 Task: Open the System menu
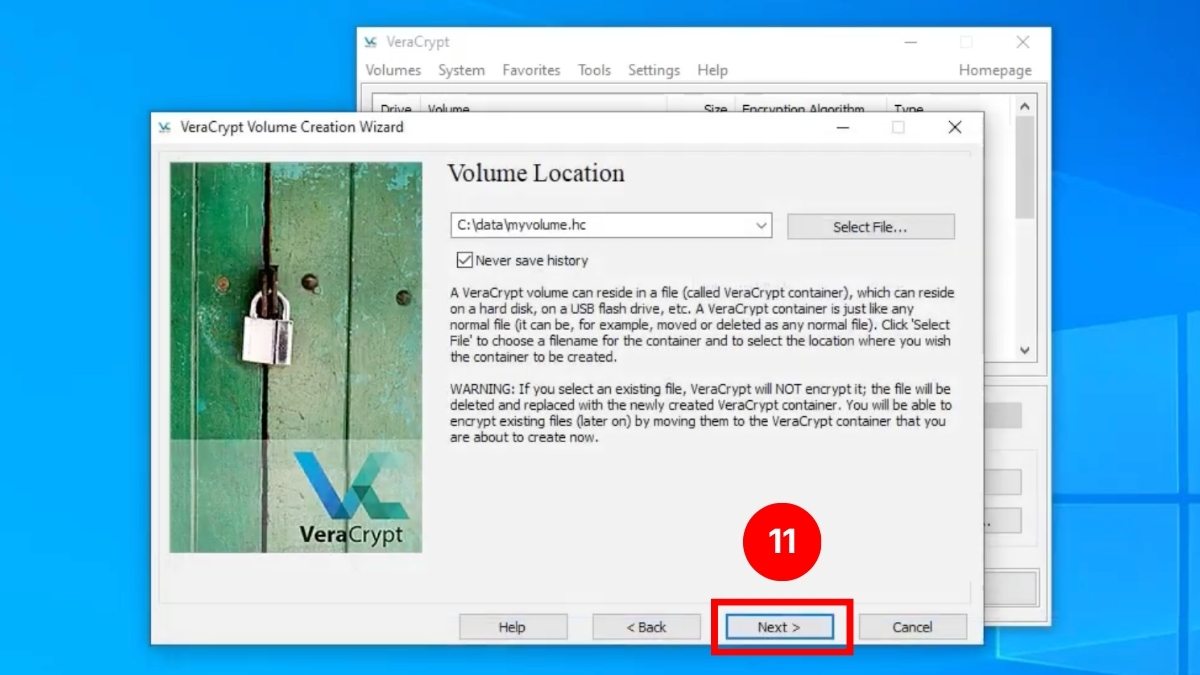461,70
